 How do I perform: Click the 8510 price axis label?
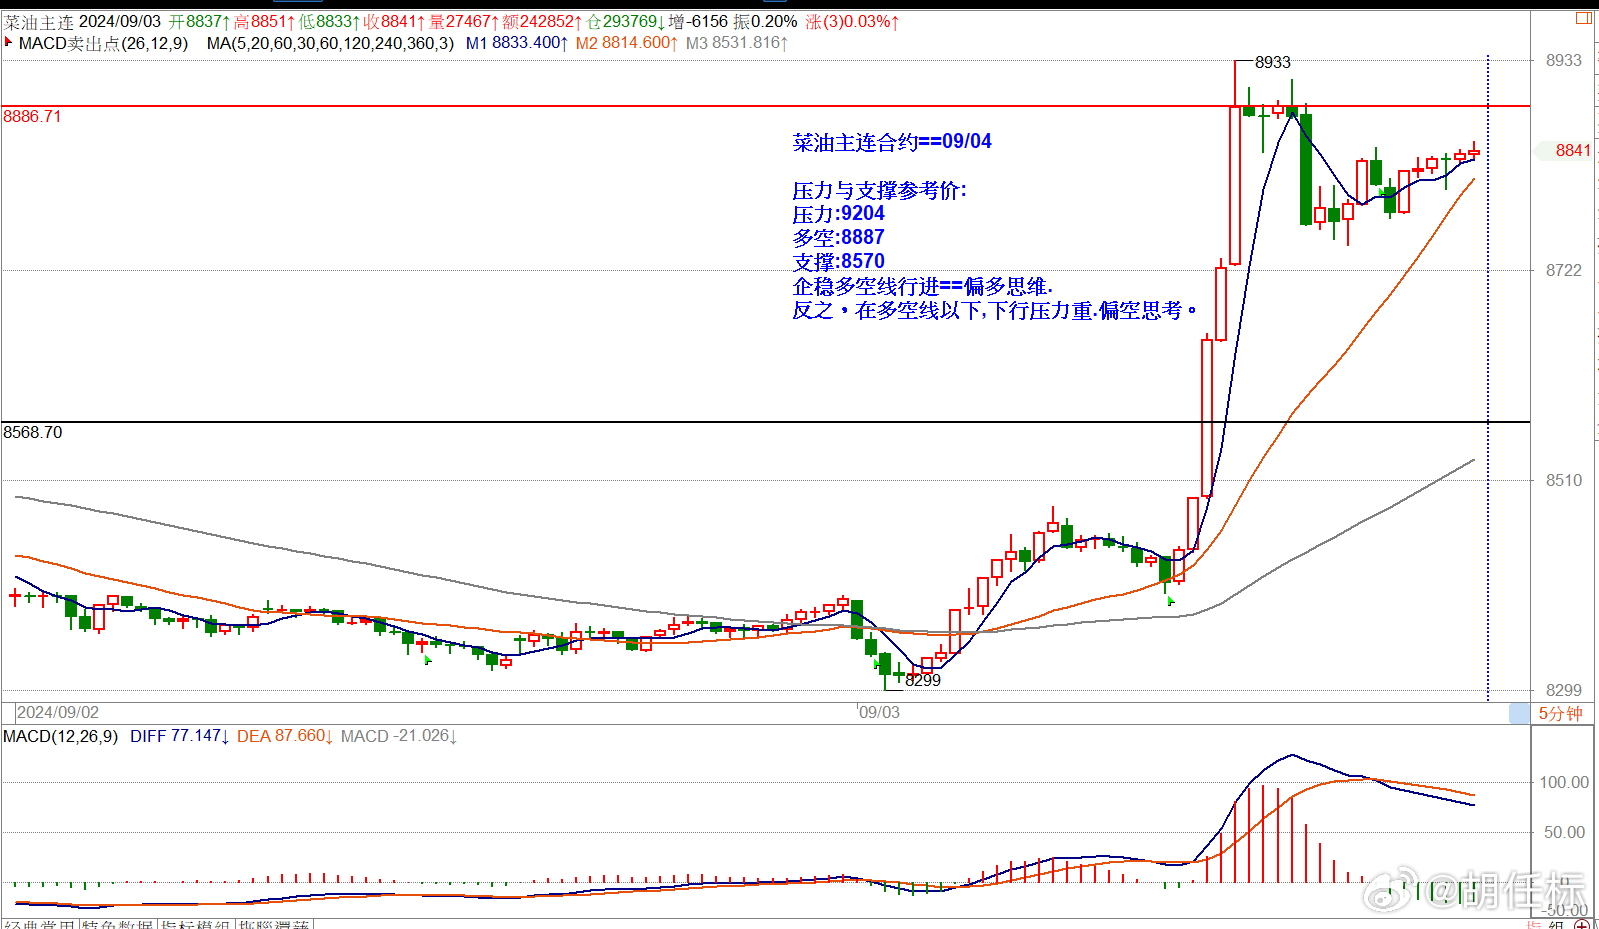tap(1564, 480)
